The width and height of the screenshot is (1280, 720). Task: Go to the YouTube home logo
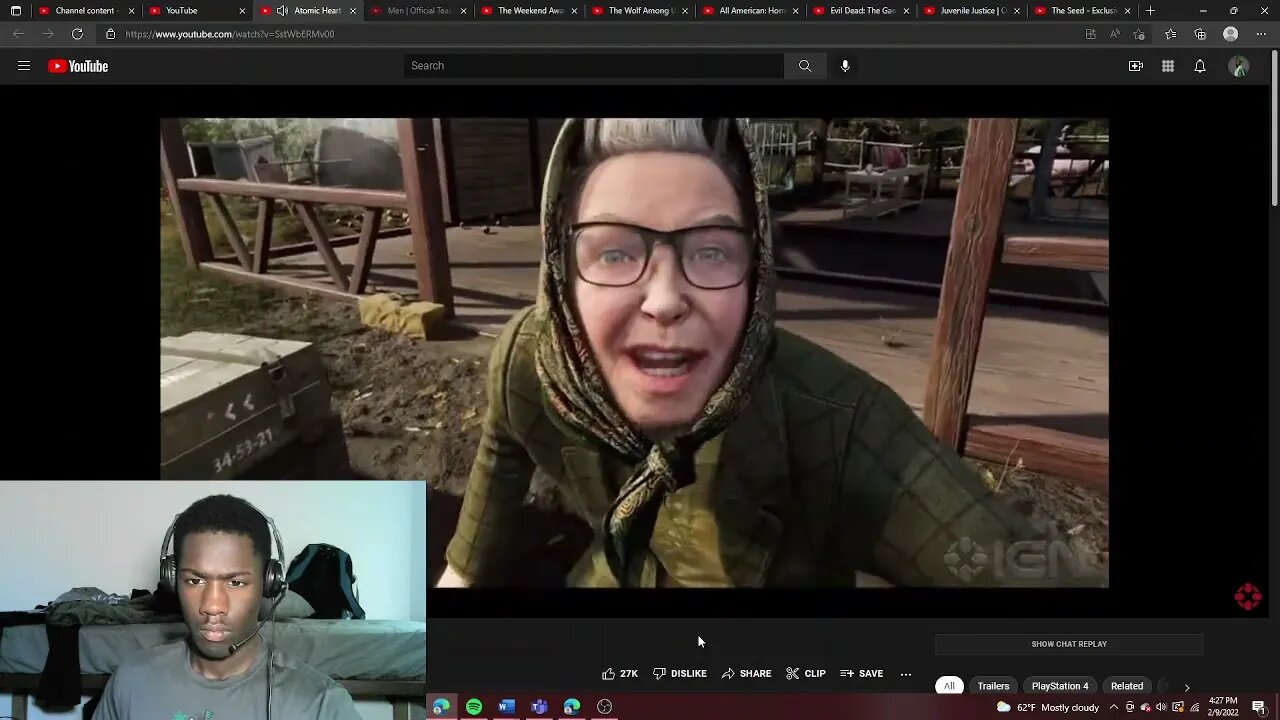coord(78,66)
